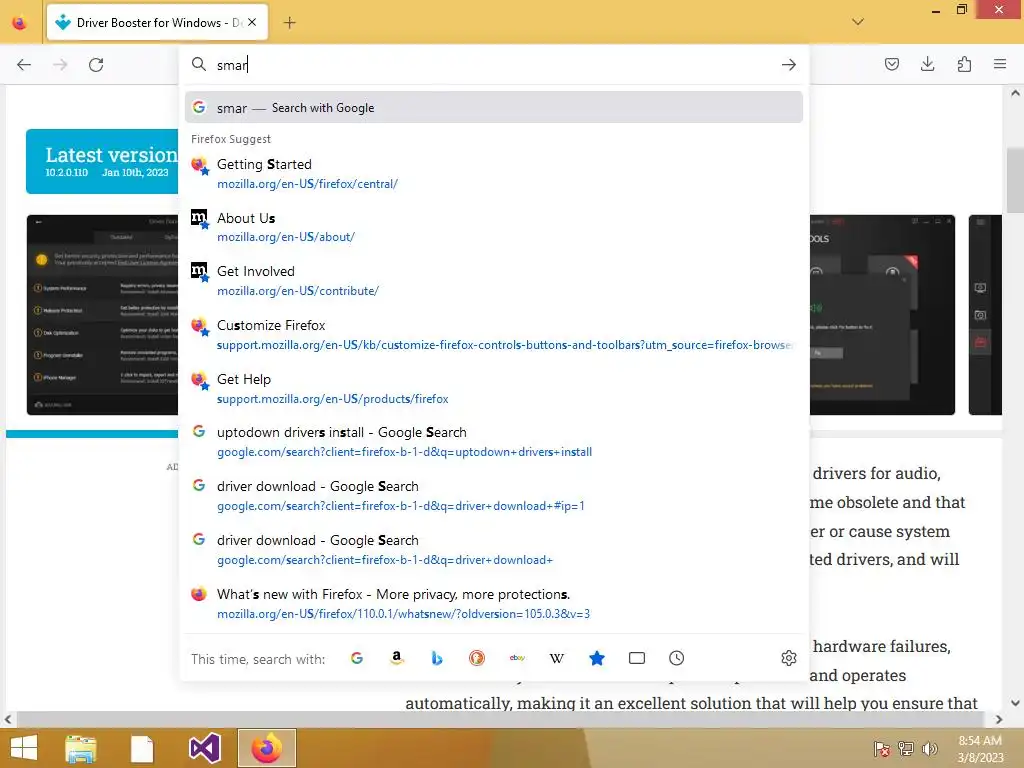The image size is (1024, 768).
Task: Click the address bar text field
Action: point(493,65)
